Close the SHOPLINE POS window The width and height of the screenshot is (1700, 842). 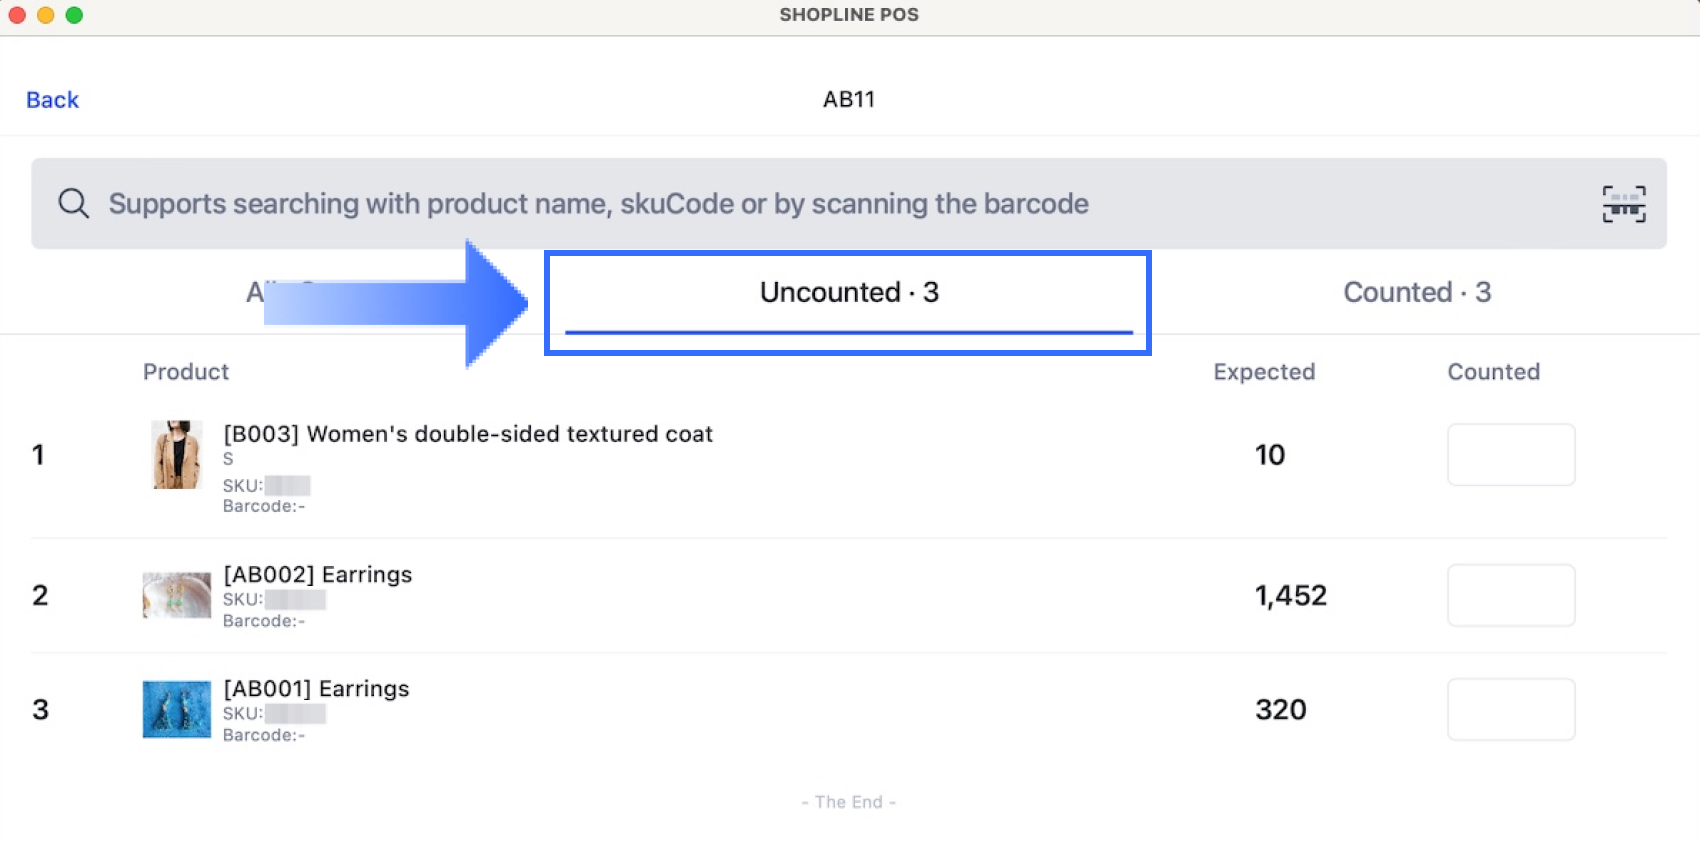pos(17,15)
